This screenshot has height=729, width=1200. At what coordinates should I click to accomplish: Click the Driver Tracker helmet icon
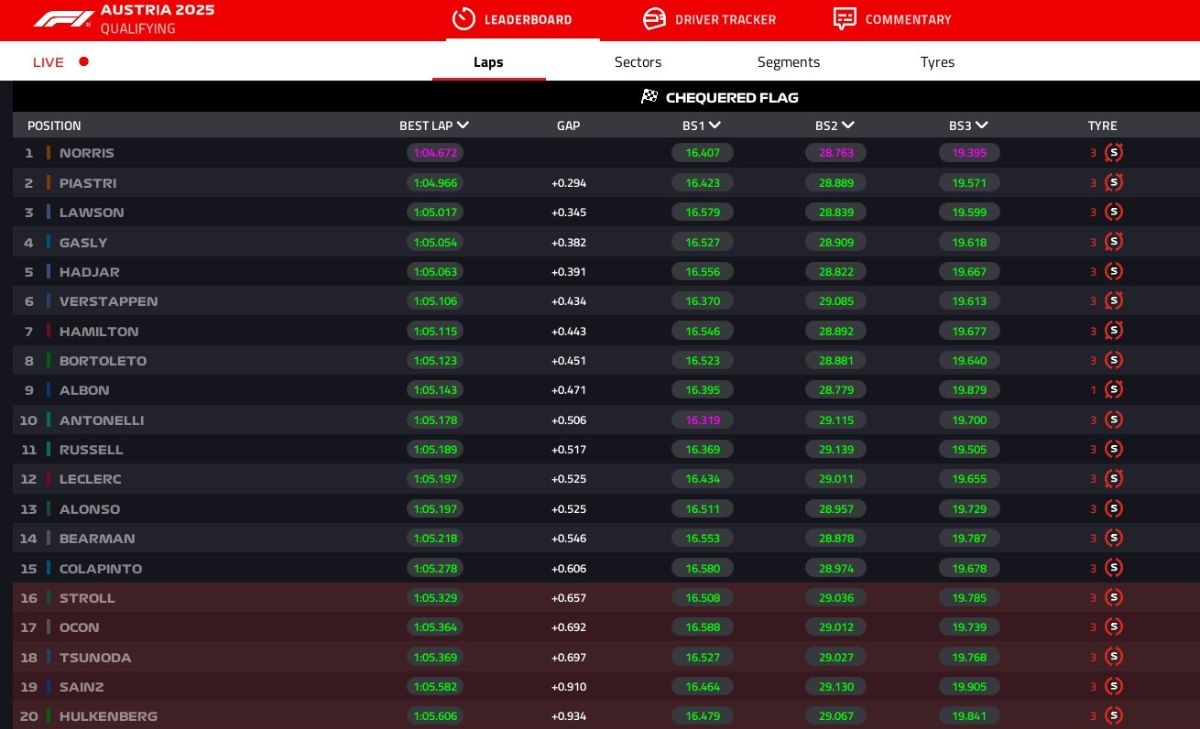[x=654, y=19]
